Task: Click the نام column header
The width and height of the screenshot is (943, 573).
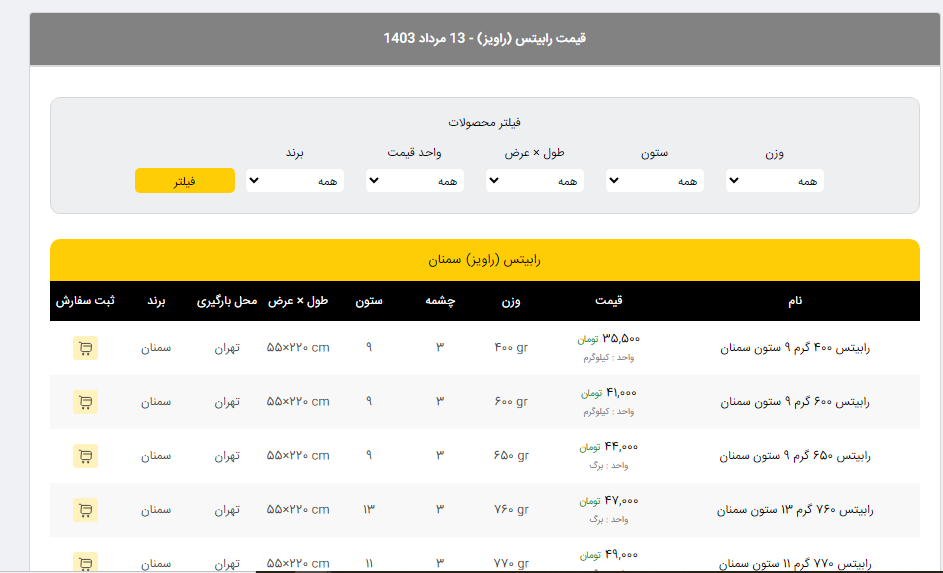Action: tap(795, 301)
